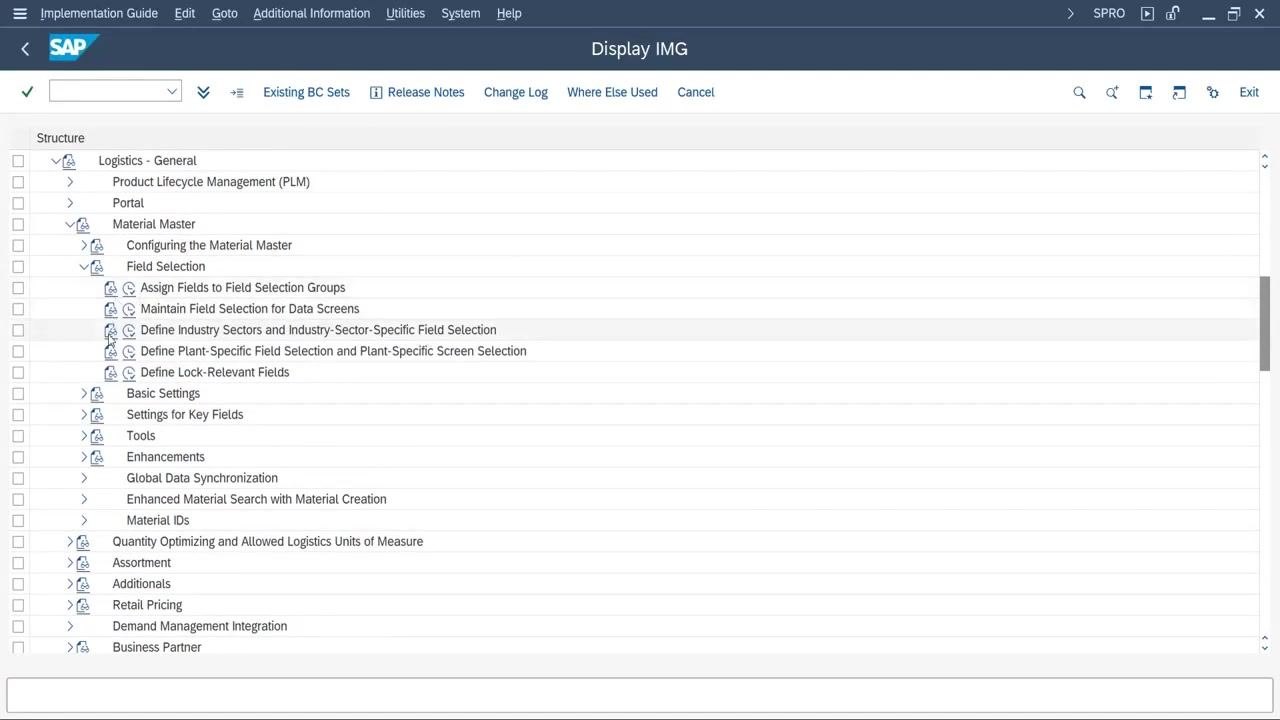Viewport: 1280px width, 720px height.
Task: Open documentation icon for Define Lock-Relevant Fields
Action: (111, 372)
